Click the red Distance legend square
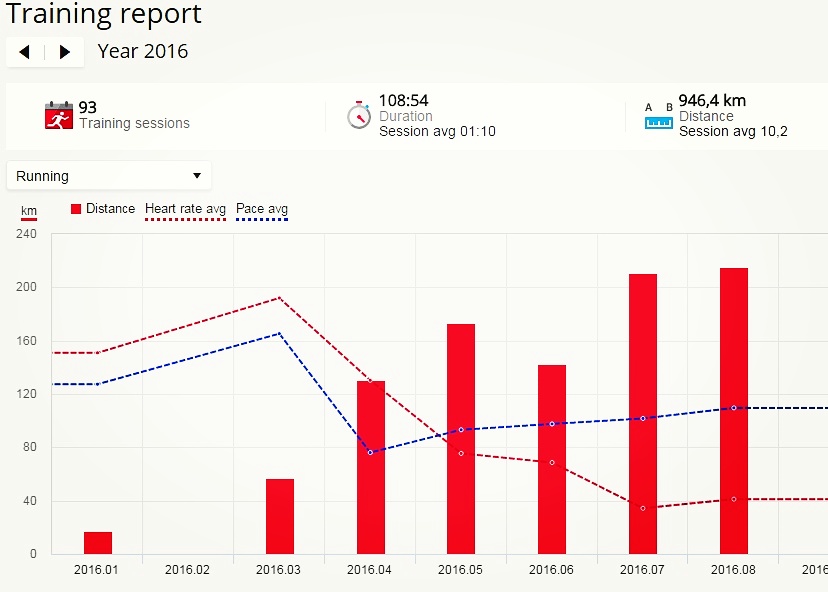This screenshot has width=828, height=592. (x=76, y=209)
